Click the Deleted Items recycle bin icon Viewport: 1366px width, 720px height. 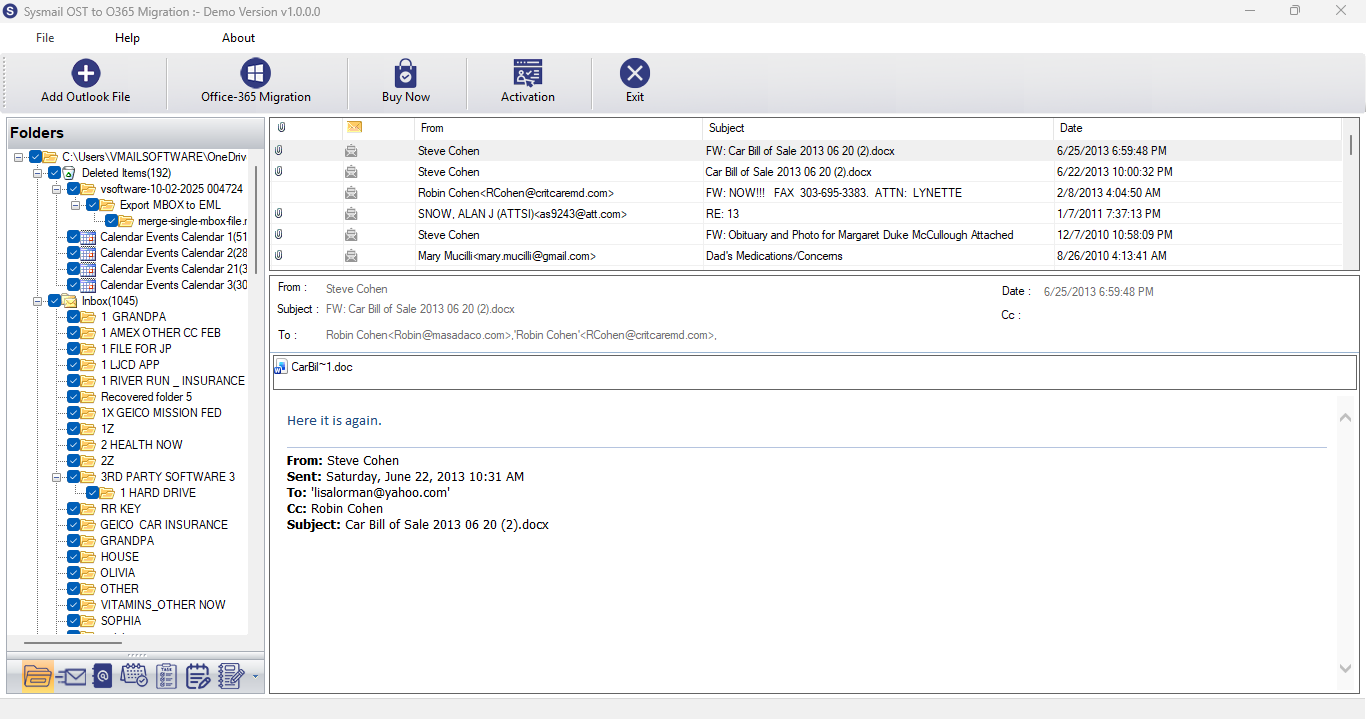click(70, 173)
